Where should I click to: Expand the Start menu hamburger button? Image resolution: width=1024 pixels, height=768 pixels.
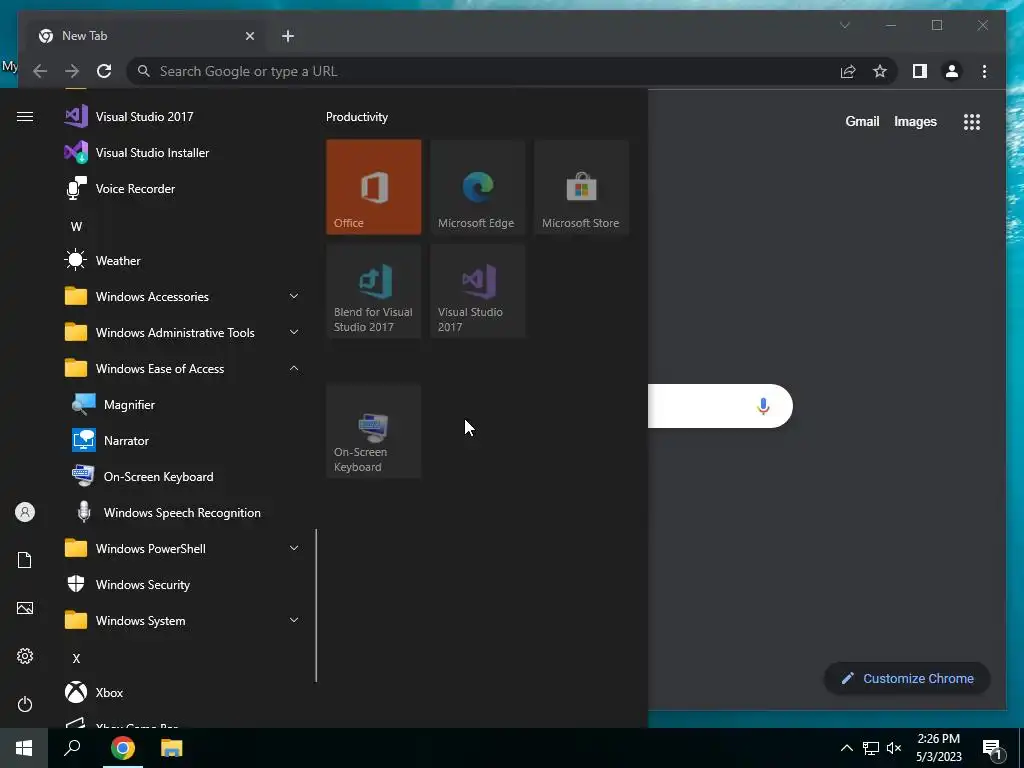[x=25, y=116]
